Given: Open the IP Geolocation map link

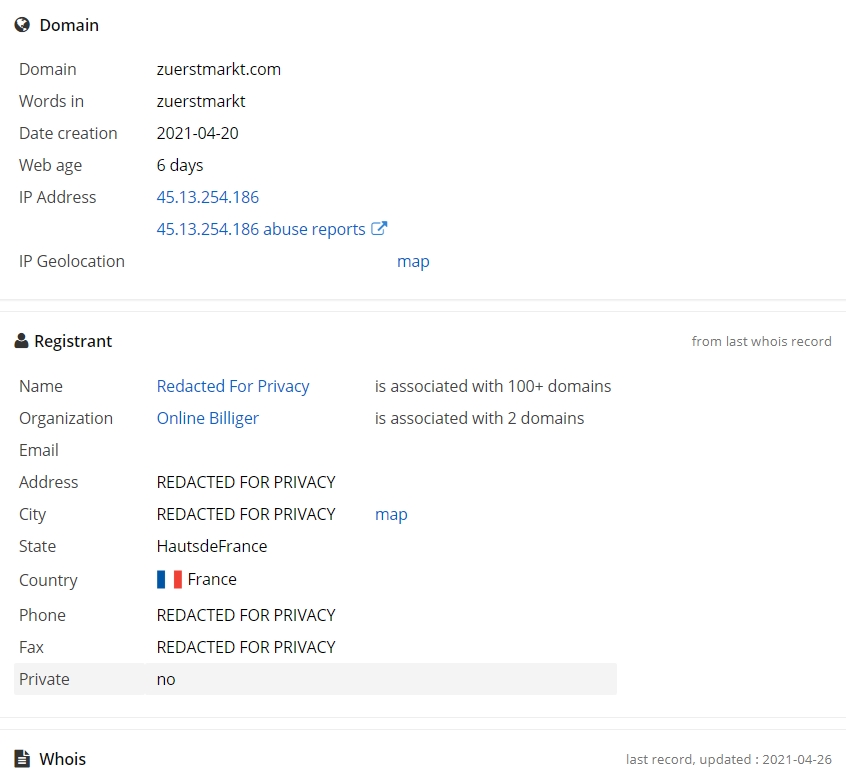Looking at the screenshot, I should [x=413, y=261].
